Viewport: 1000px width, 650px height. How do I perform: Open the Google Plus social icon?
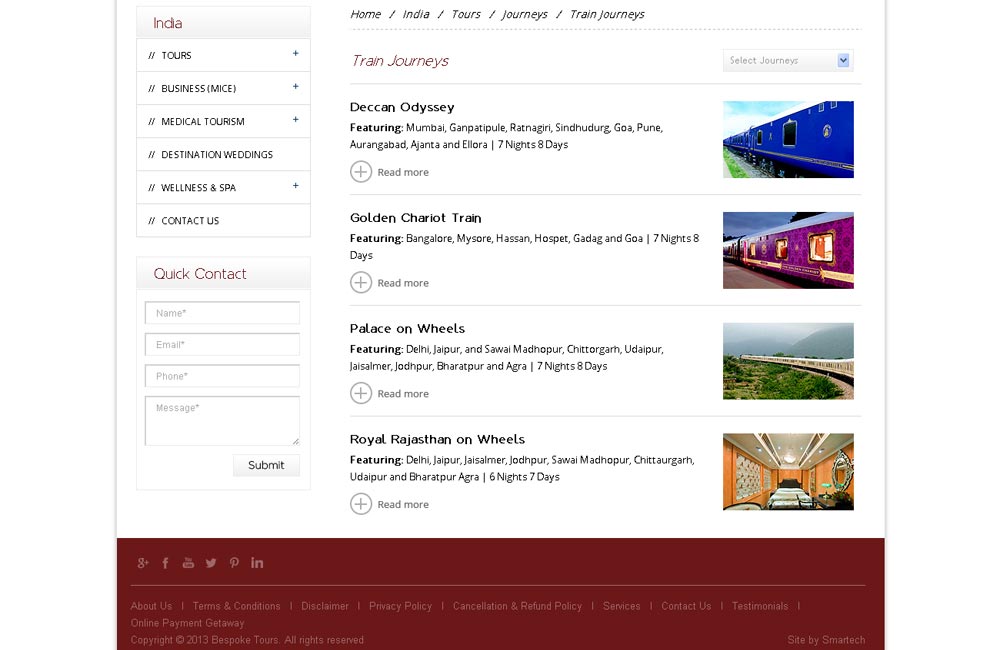[143, 563]
